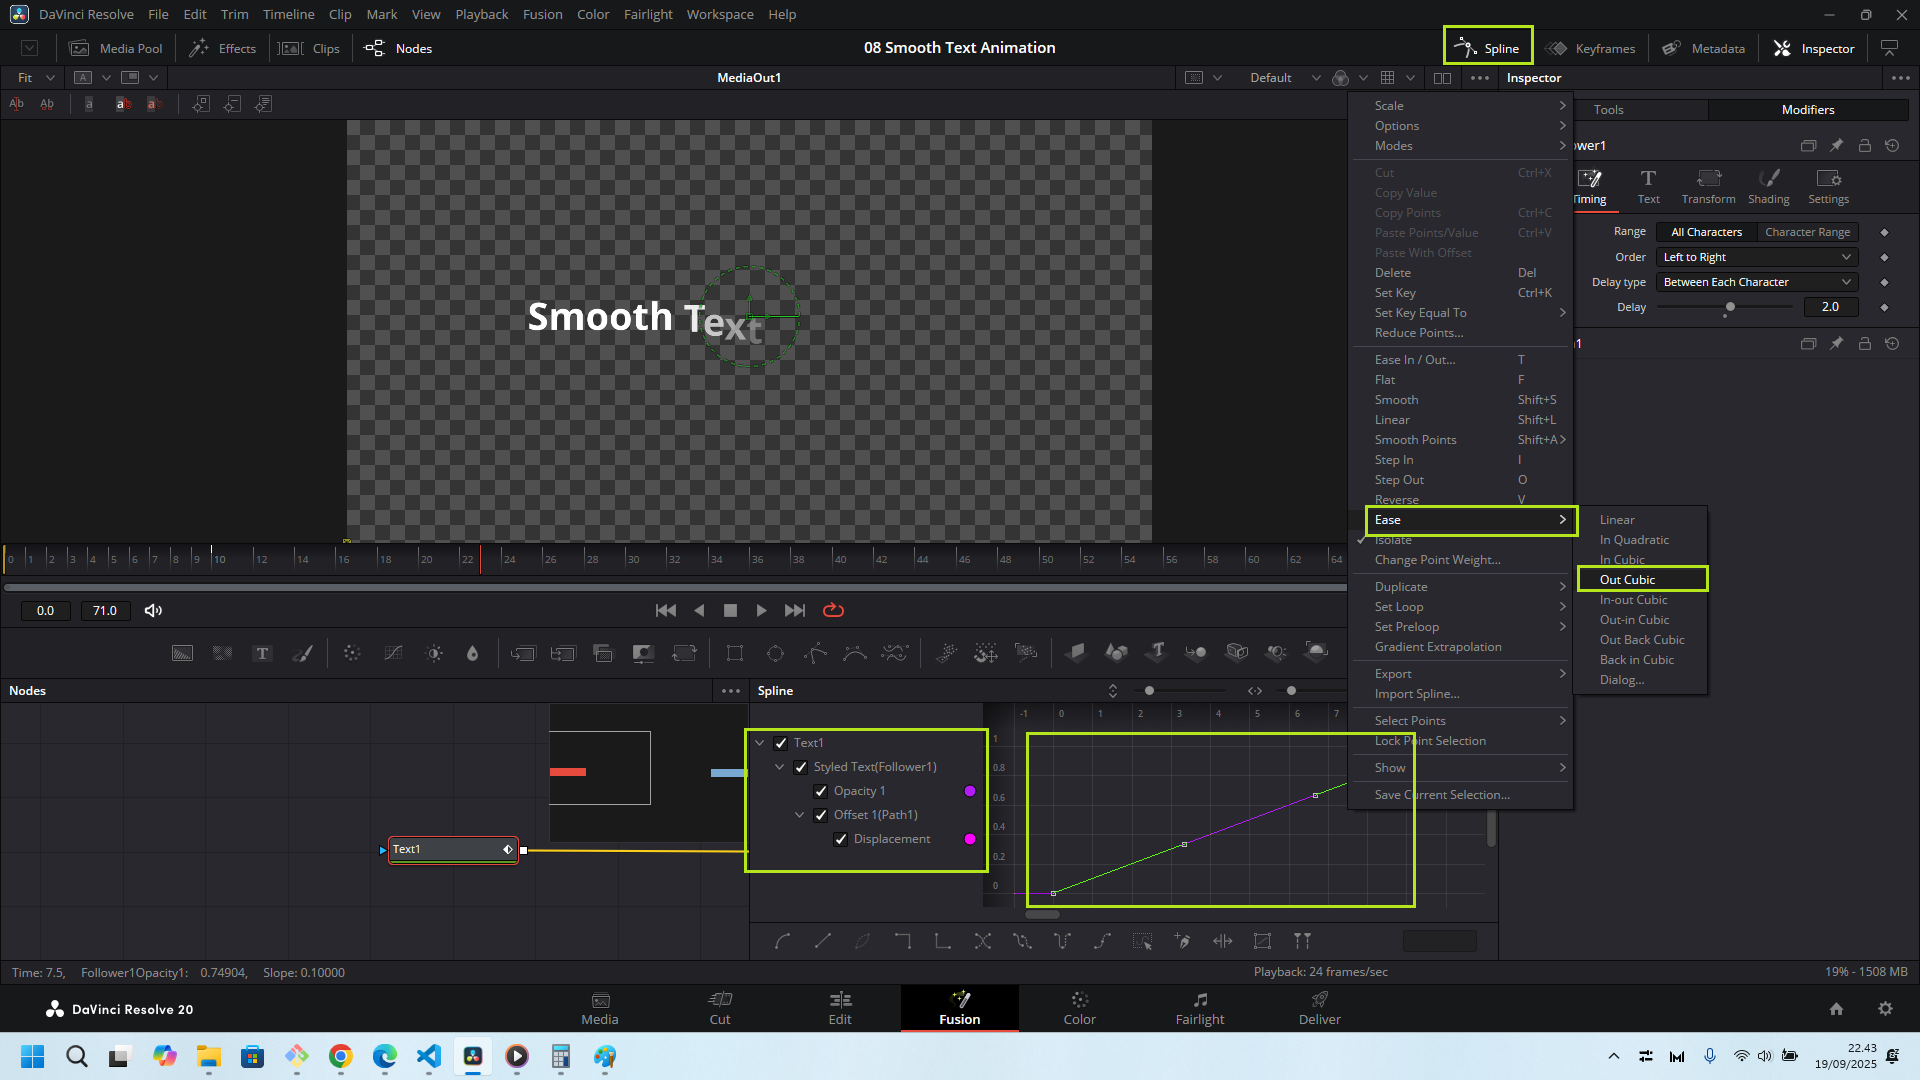Image resolution: width=1920 pixels, height=1080 pixels.
Task: Open the Spline panel button
Action: click(x=1488, y=48)
